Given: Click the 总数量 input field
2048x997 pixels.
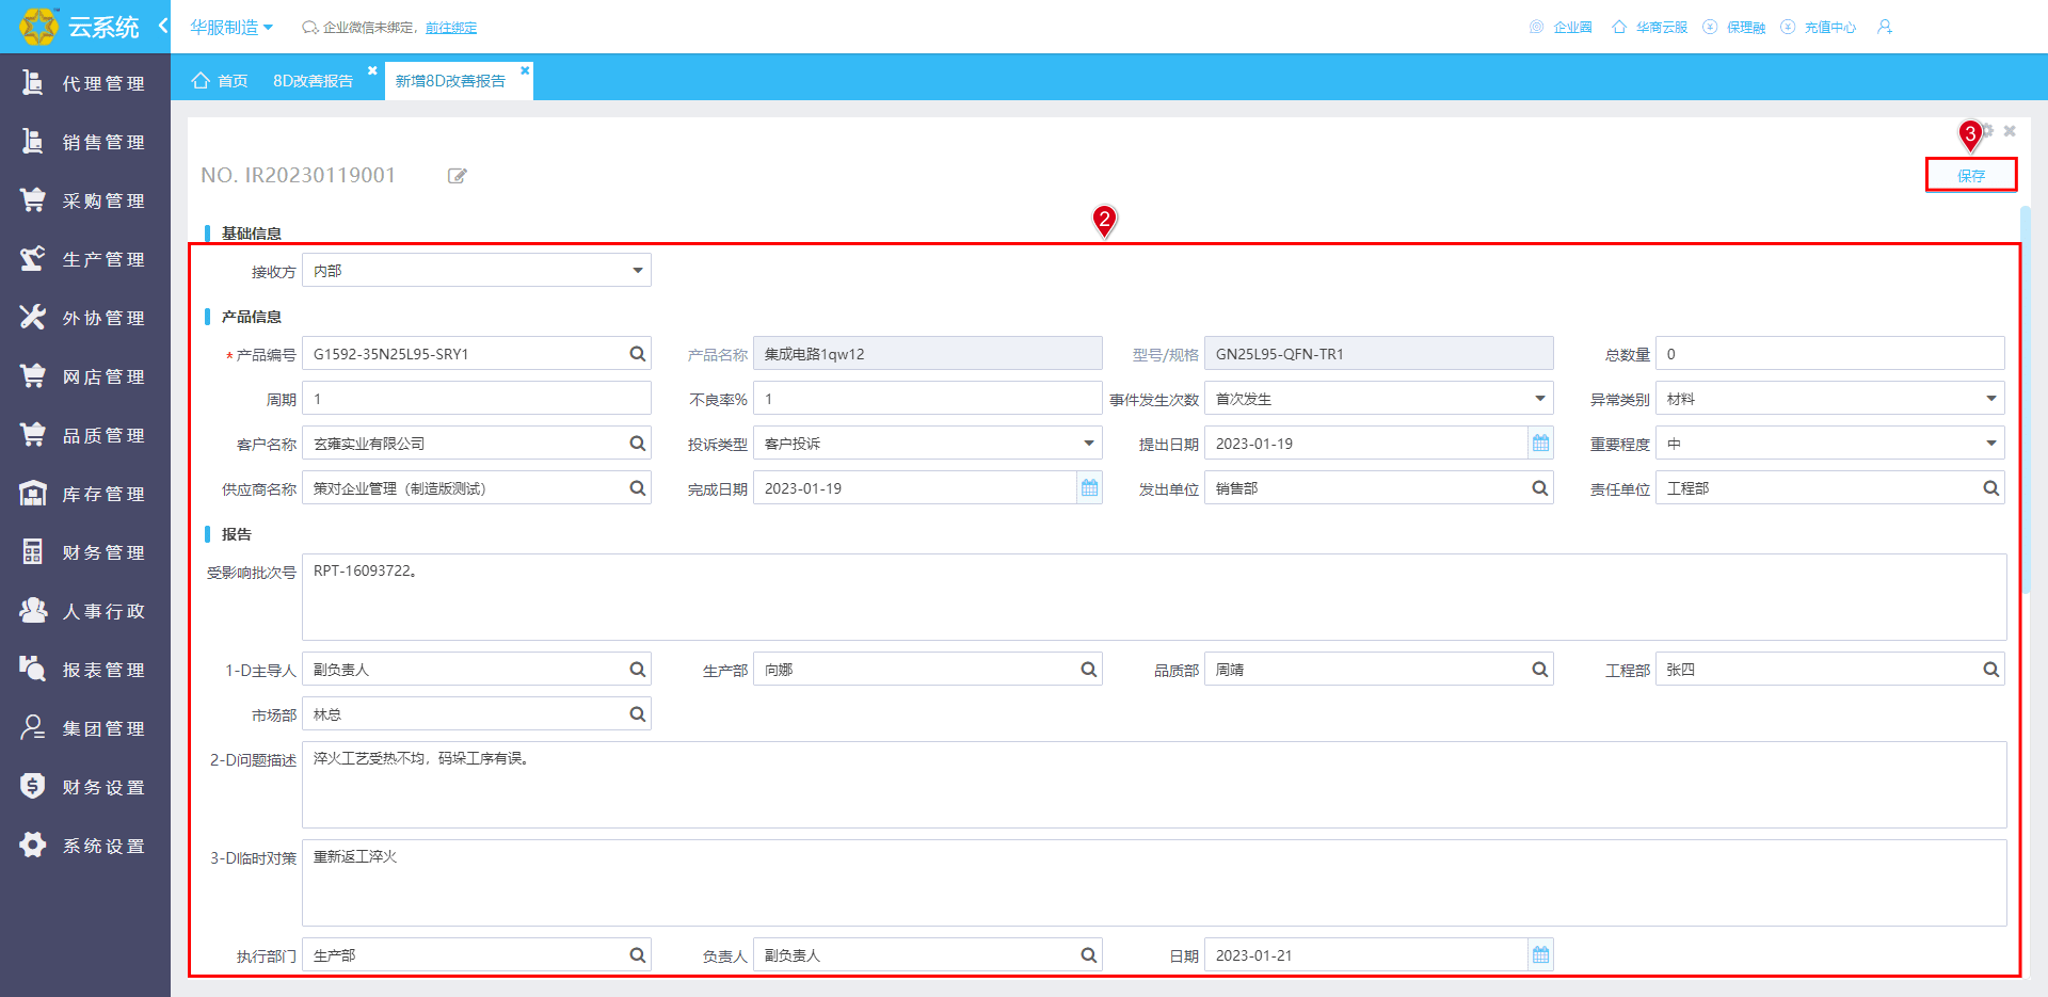Looking at the screenshot, I should point(1829,354).
